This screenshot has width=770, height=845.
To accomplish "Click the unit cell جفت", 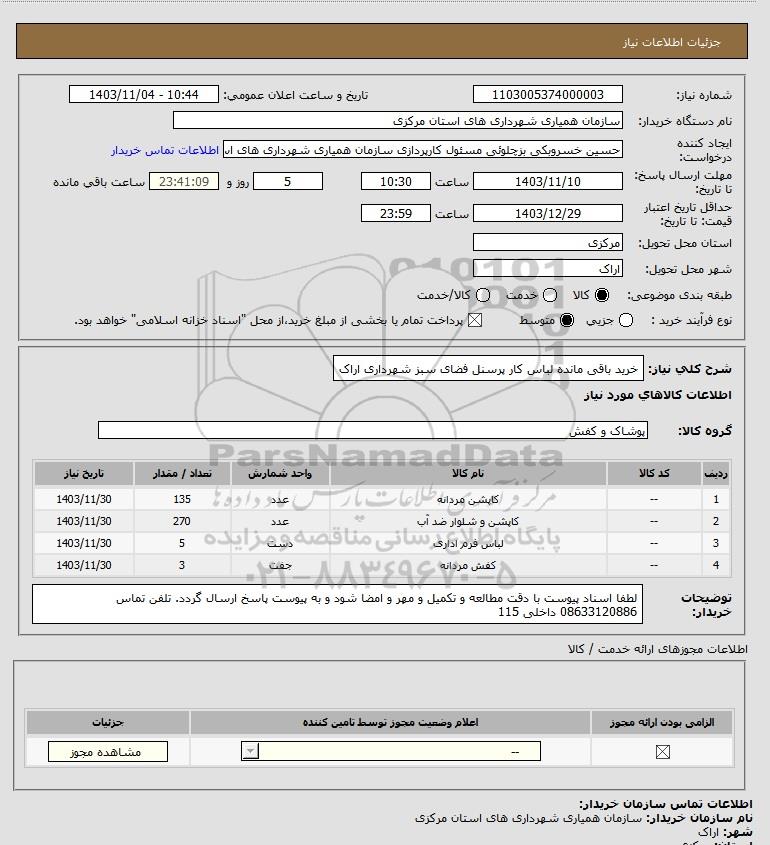I will [x=280, y=565].
